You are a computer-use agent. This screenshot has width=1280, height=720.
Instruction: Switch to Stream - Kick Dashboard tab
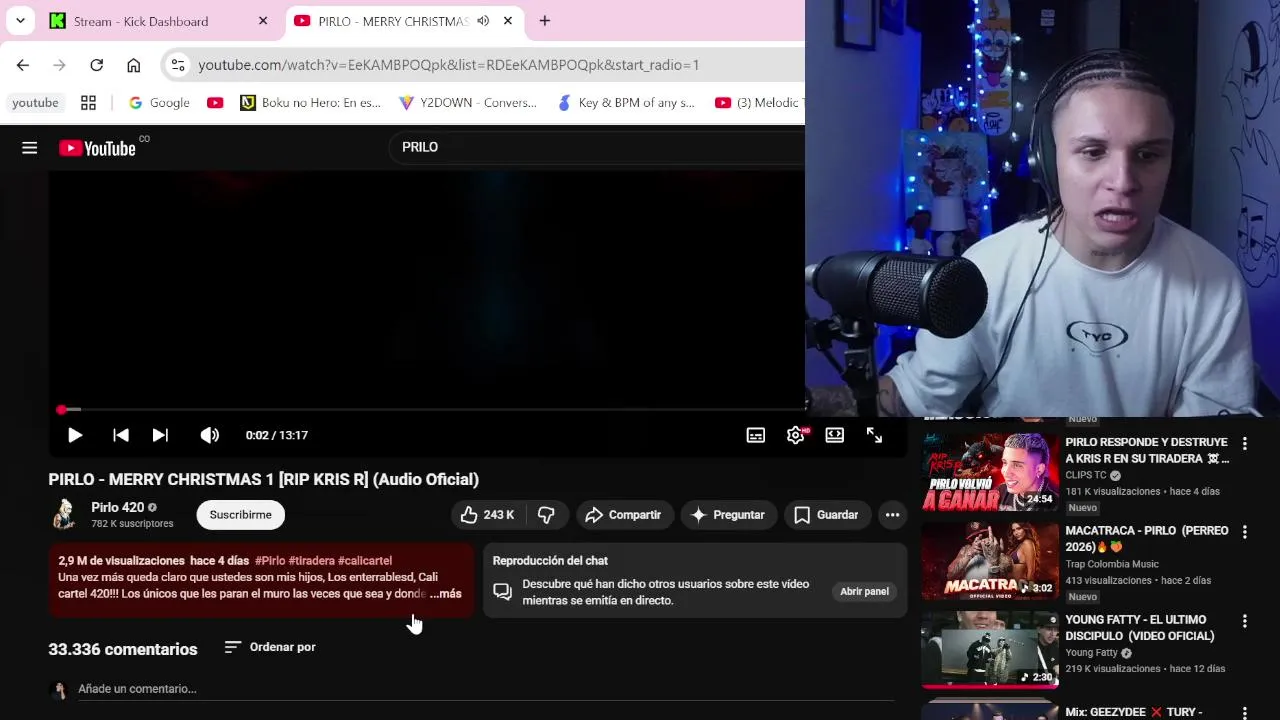[160, 21]
